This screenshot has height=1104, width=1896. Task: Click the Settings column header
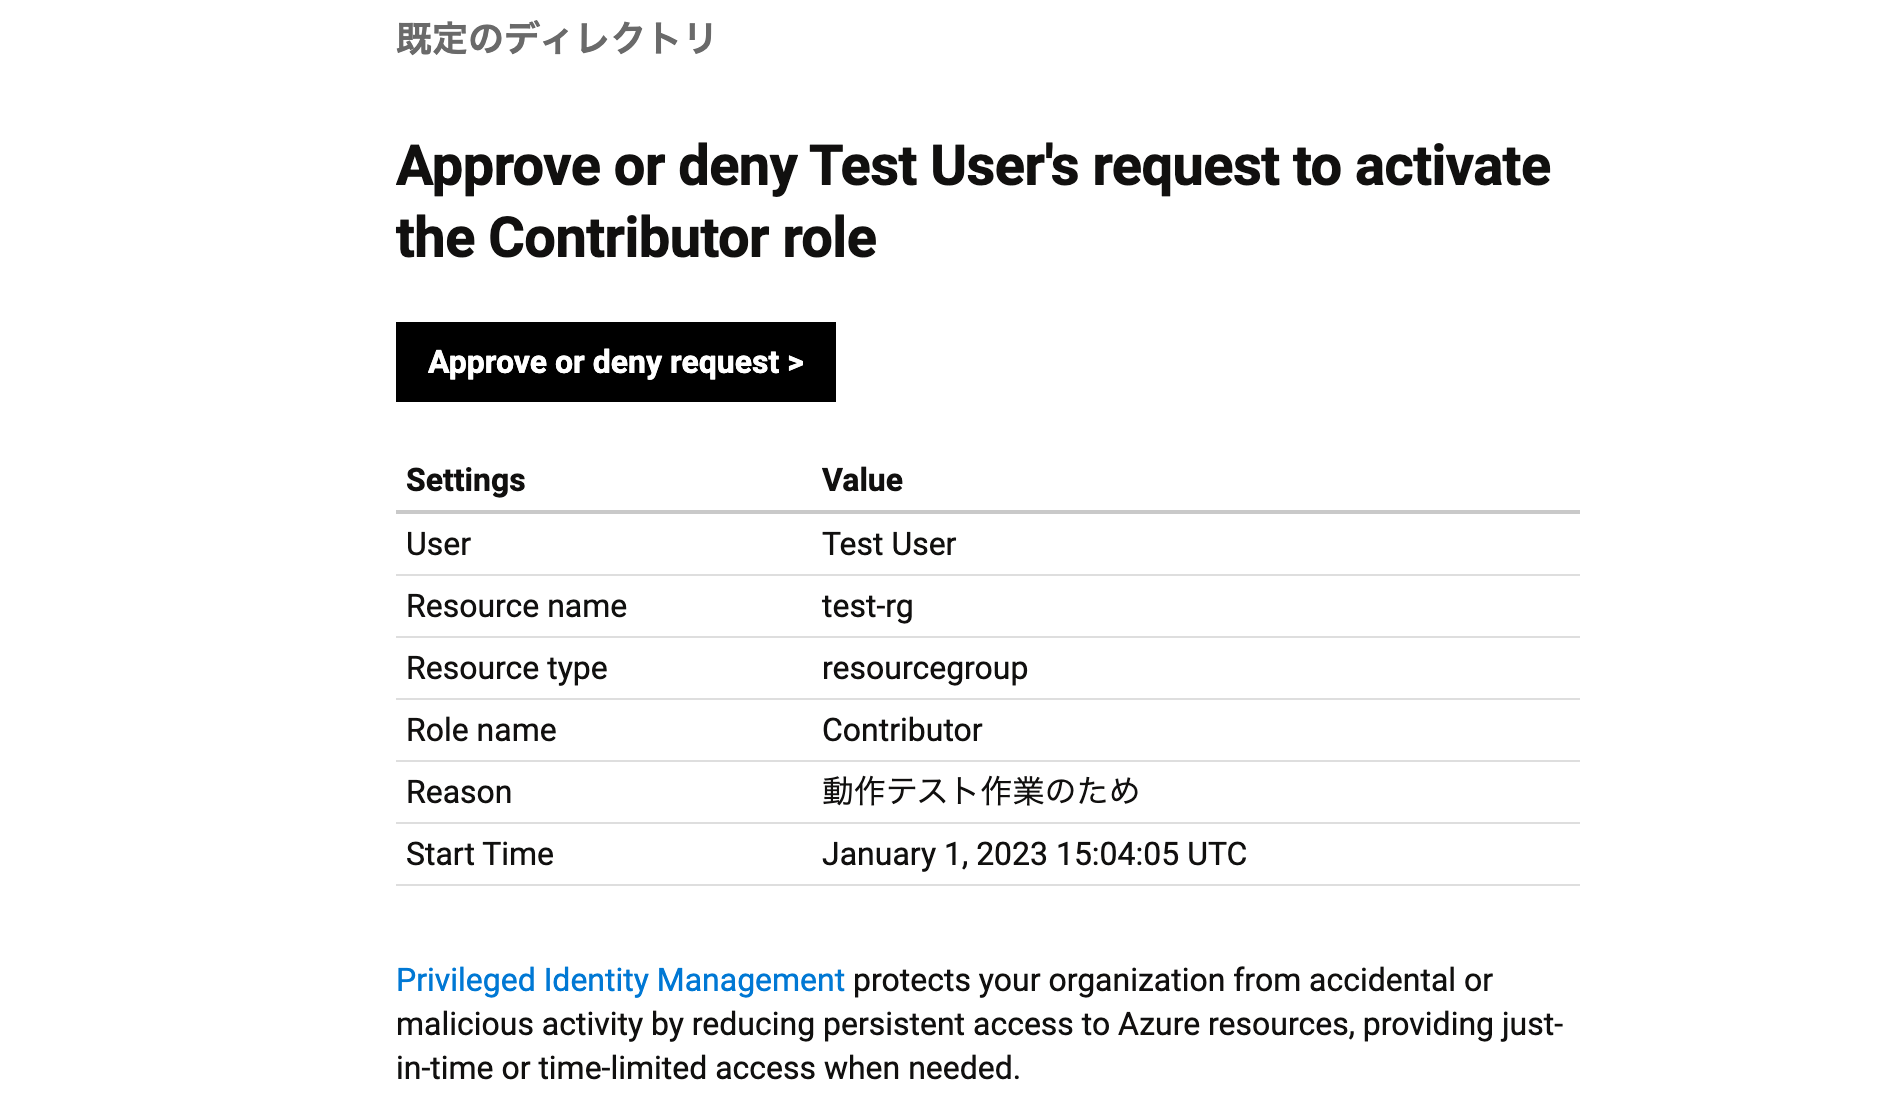[x=464, y=480]
